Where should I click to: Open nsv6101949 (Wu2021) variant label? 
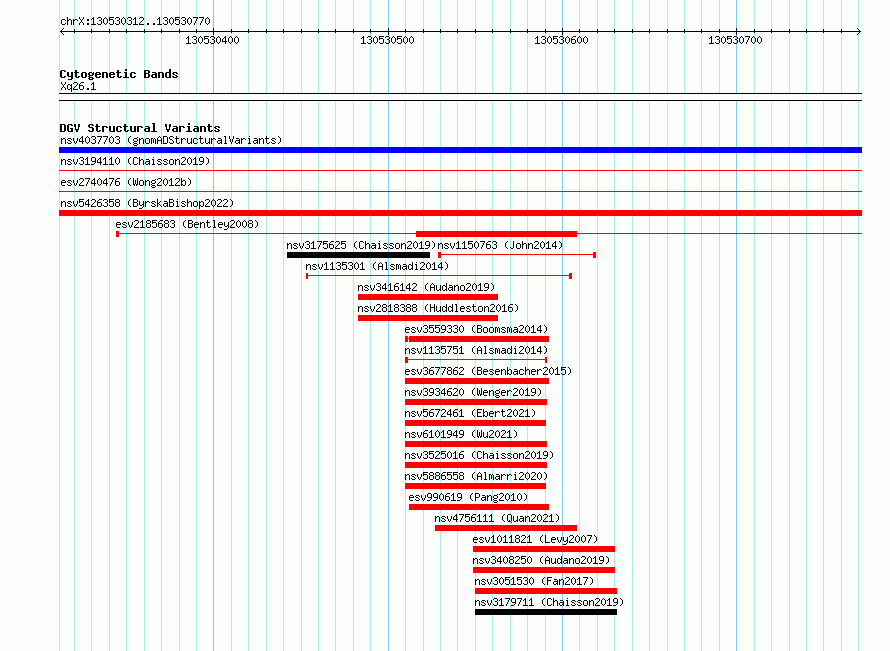pyautogui.click(x=461, y=434)
